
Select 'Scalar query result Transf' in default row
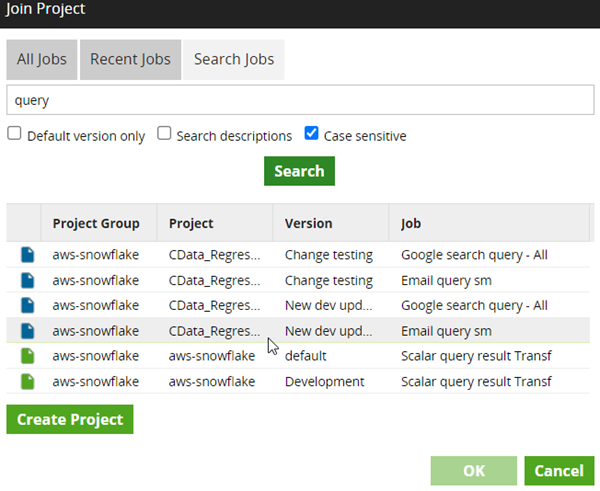[476, 356]
